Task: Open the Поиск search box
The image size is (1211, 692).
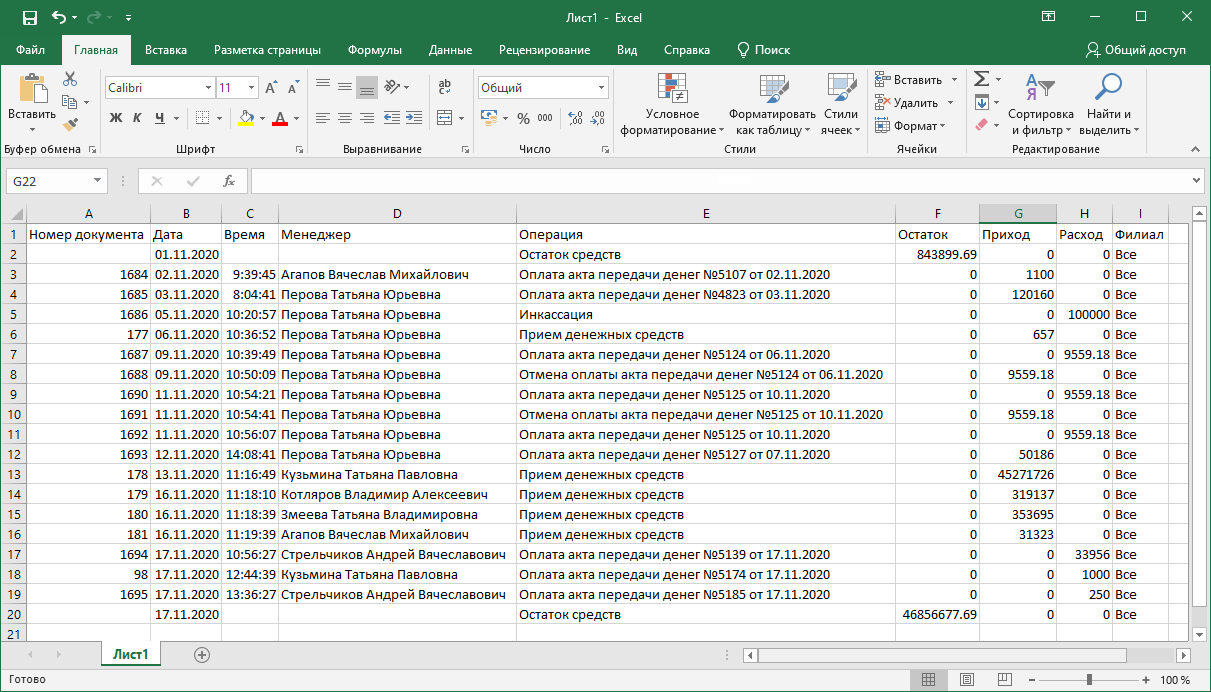Action: tap(763, 50)
